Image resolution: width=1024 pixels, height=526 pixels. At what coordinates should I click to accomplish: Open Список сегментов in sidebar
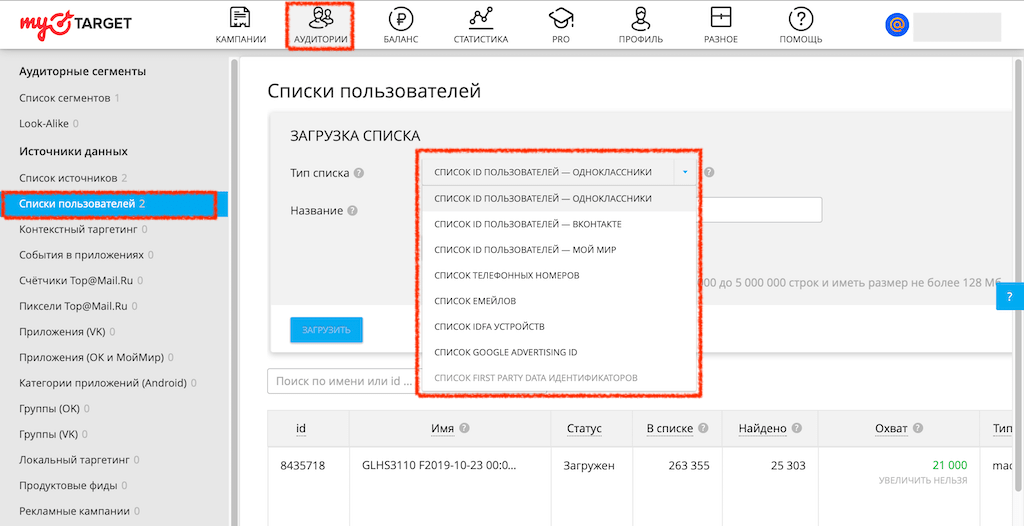64,98
